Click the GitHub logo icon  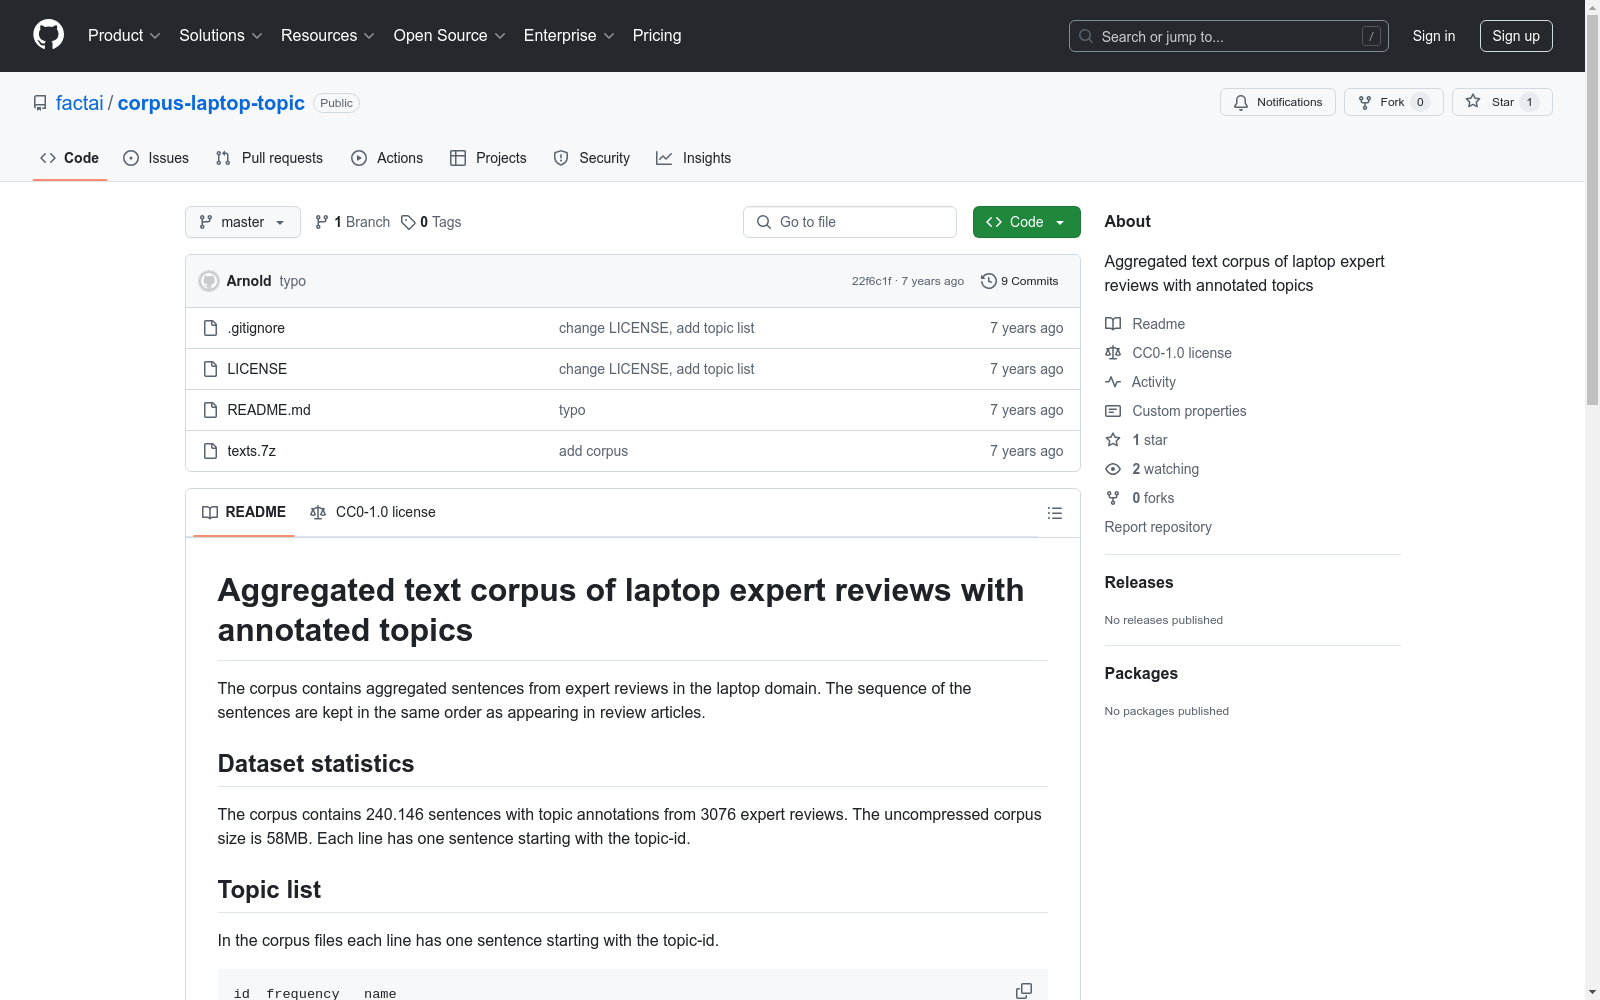[48, 35]
